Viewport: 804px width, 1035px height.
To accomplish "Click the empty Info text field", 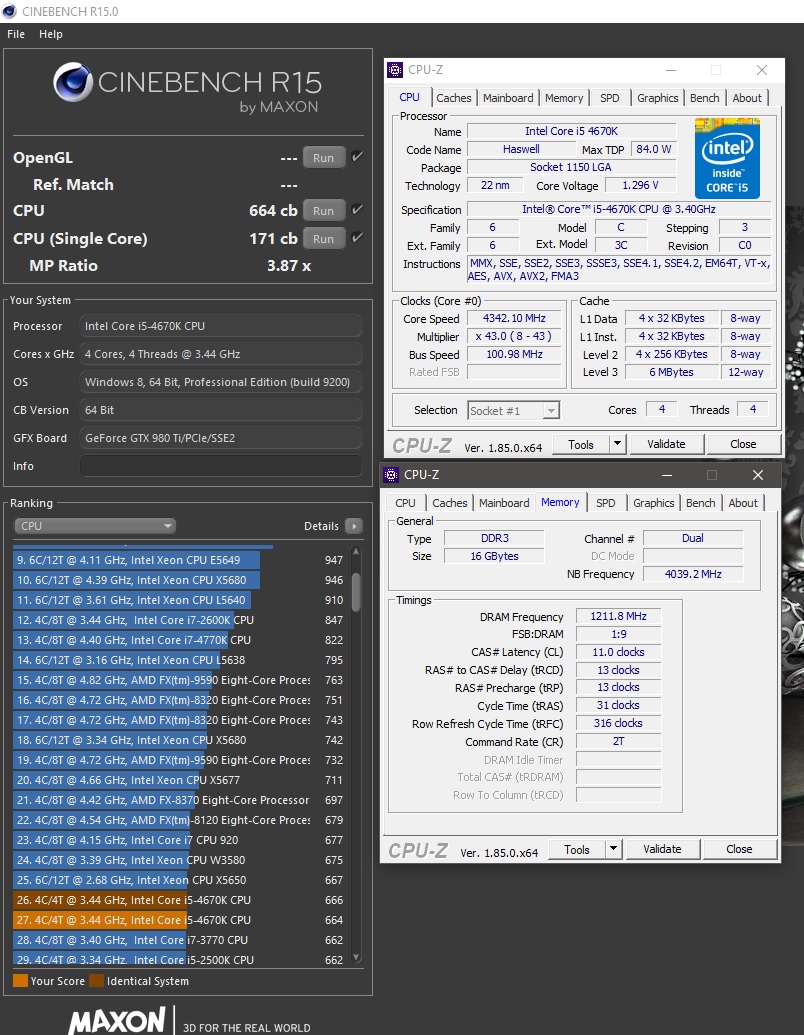I will click(220, 466).
